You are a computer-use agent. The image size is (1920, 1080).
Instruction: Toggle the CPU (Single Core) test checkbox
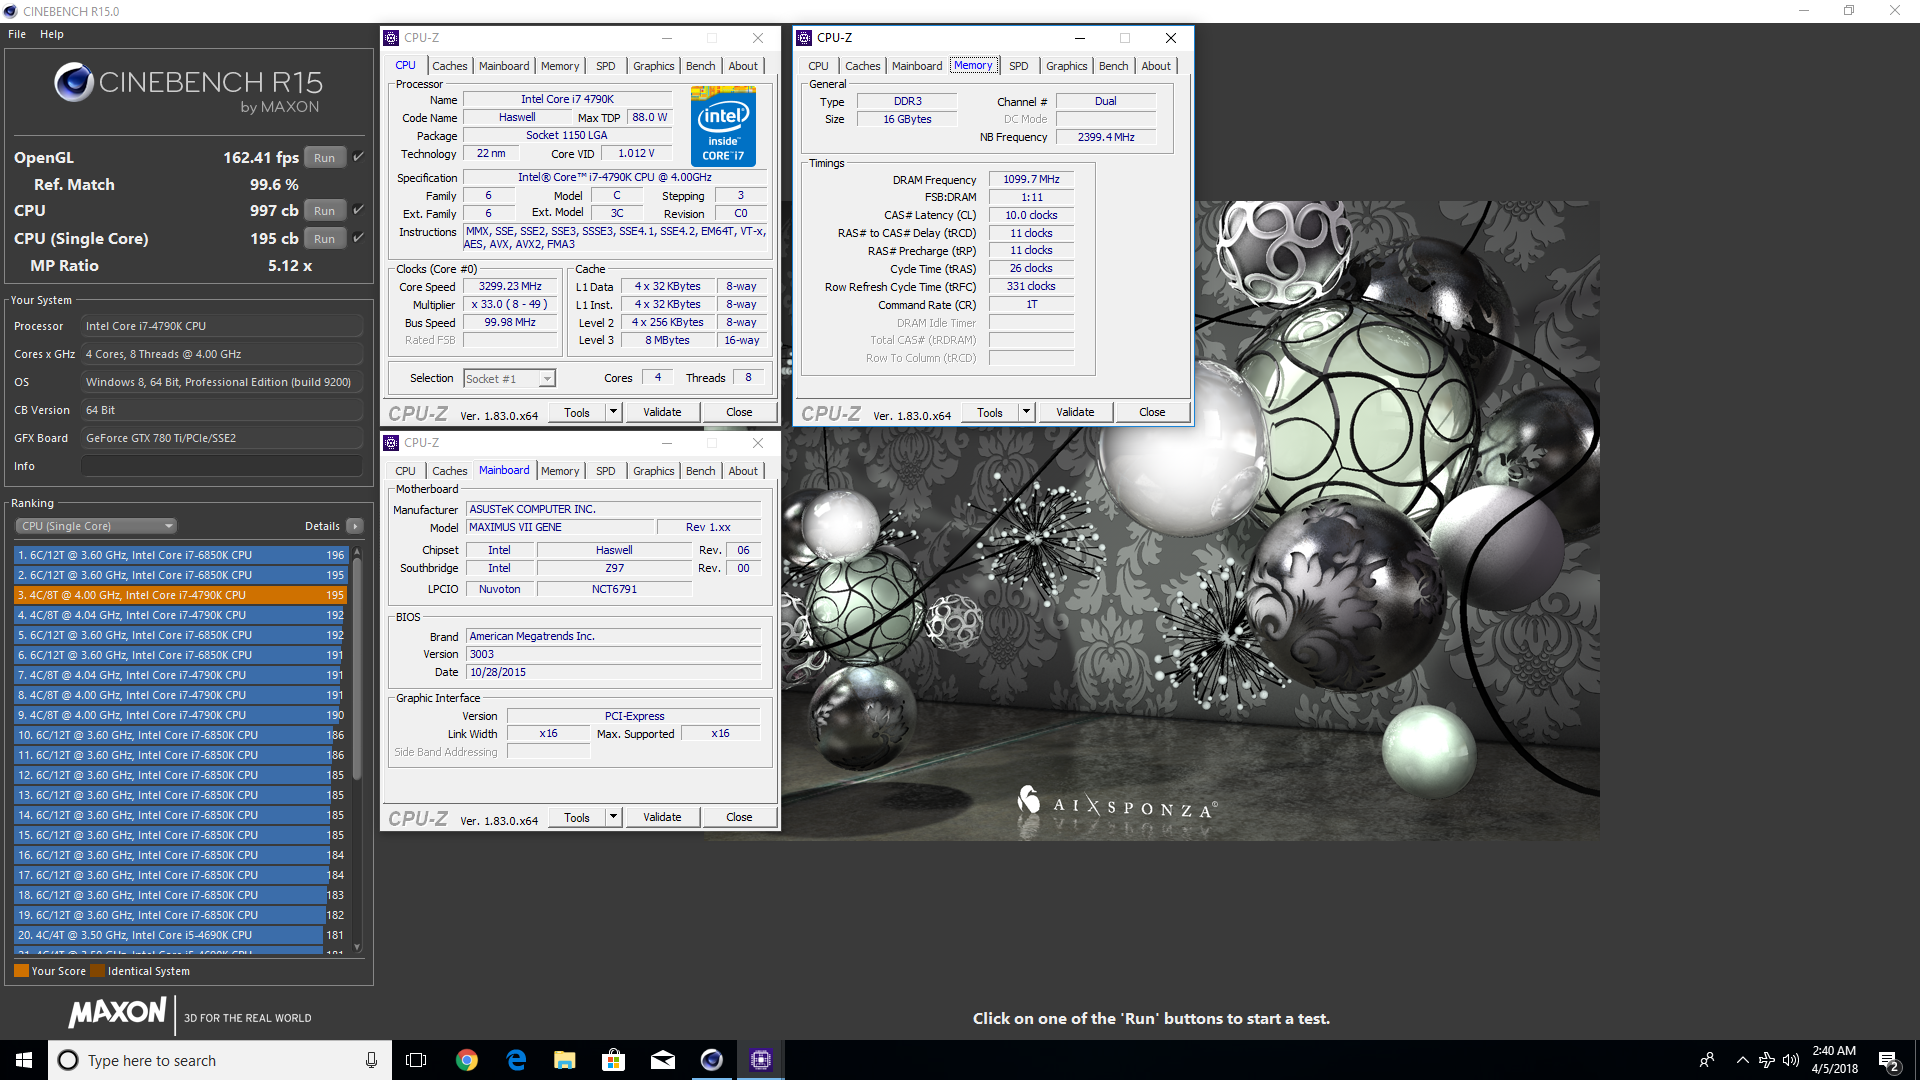(358, 238)
